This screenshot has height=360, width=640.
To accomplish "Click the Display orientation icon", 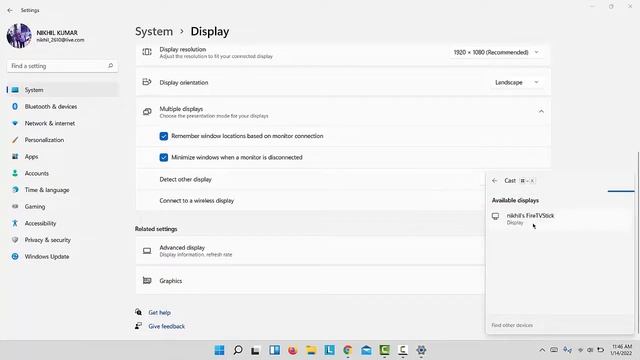I will 147,82.
